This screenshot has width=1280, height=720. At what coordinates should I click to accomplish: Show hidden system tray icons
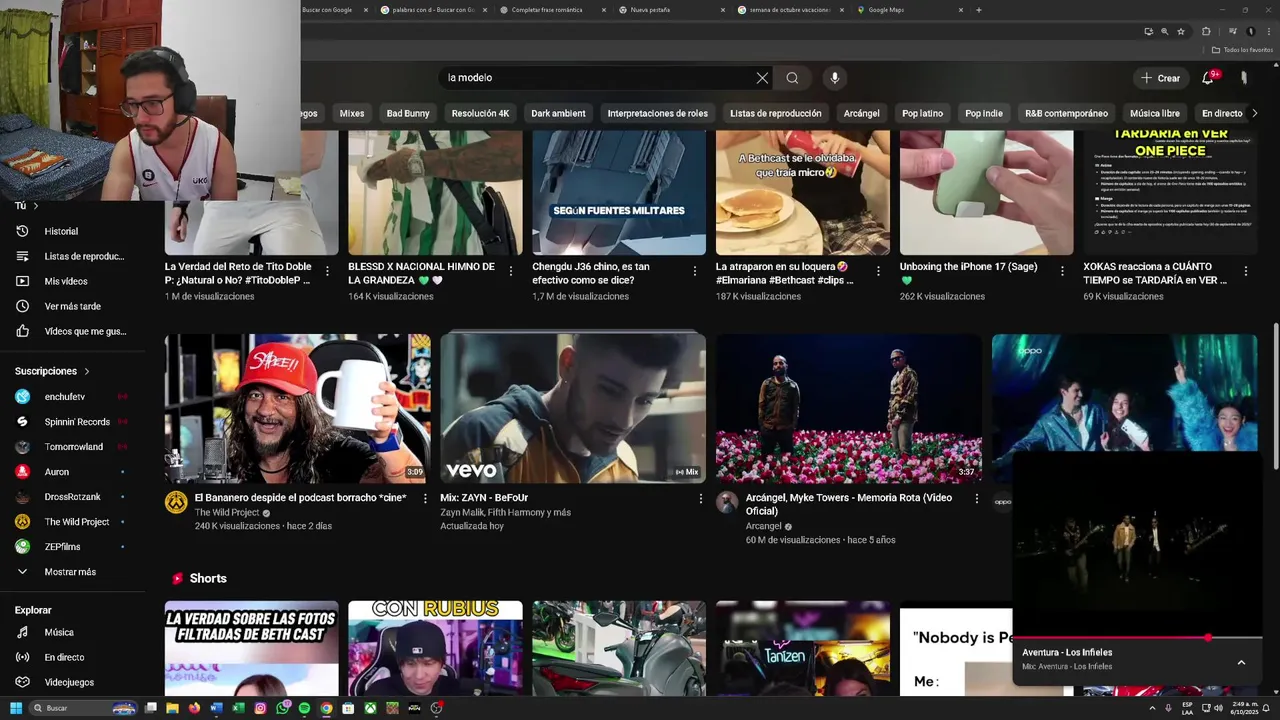[x=1154, y=708]
